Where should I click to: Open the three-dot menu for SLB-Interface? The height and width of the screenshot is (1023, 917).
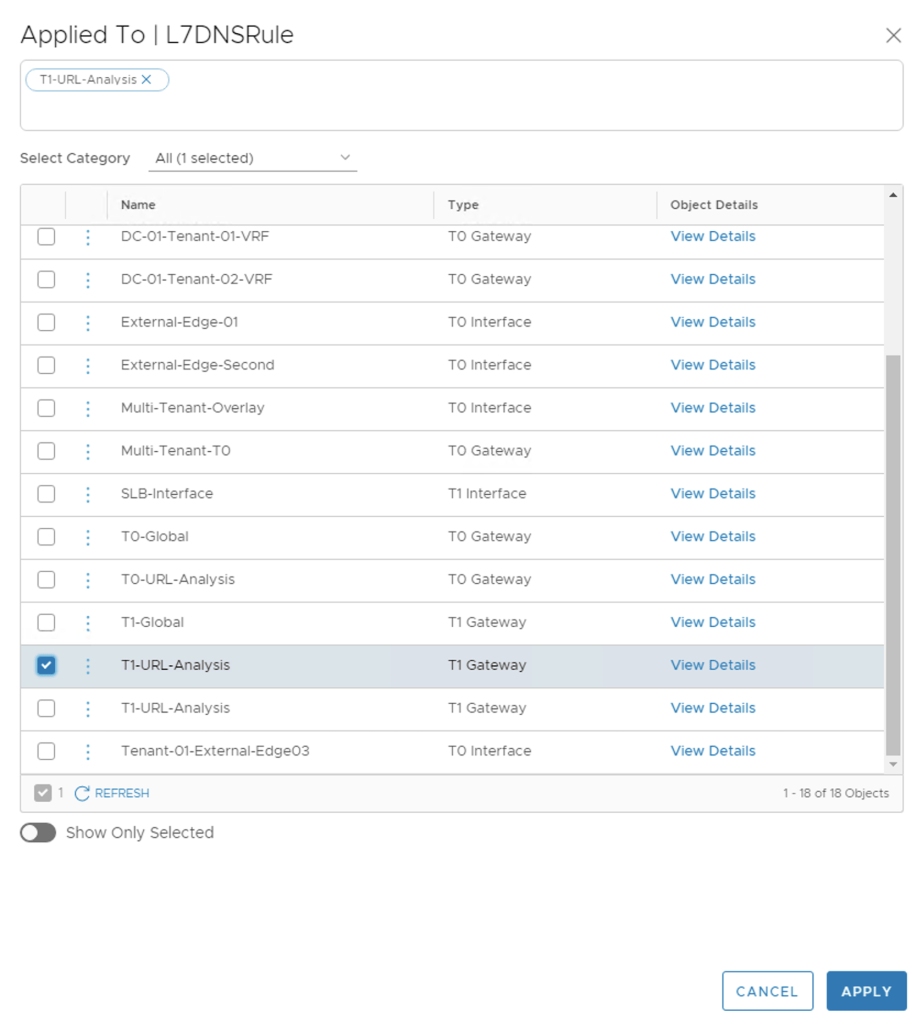88,494
